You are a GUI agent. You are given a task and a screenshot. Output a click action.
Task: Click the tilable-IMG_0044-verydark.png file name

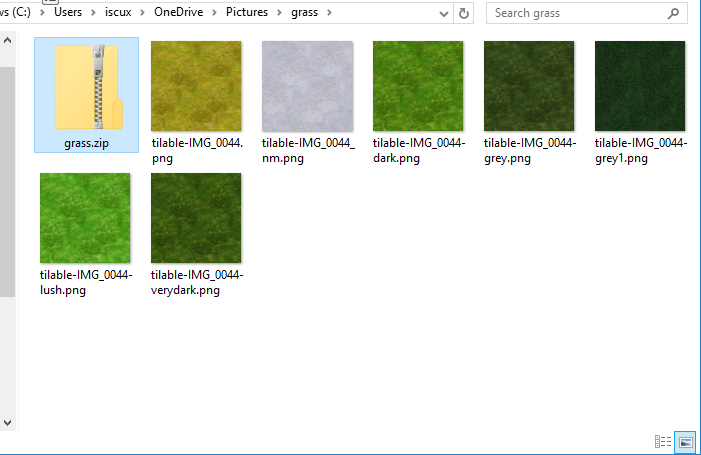[197, 282]
